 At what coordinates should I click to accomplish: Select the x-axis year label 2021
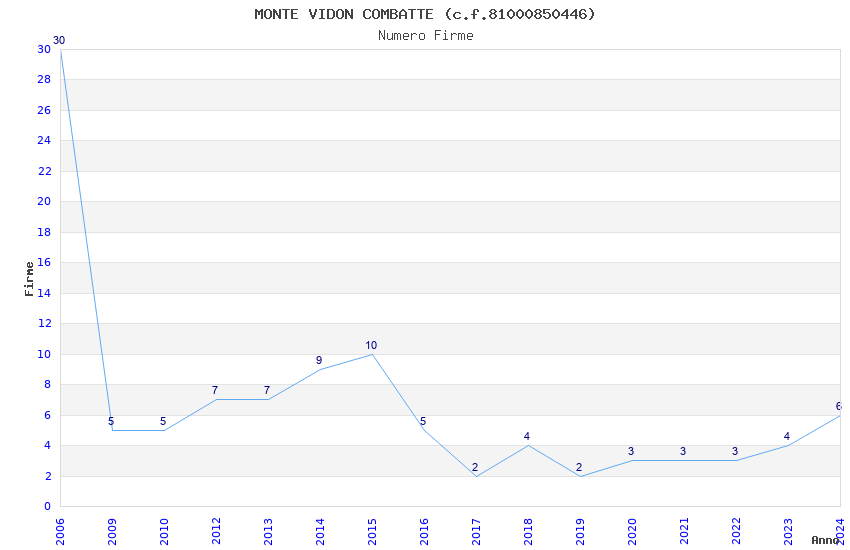[685, 532]
